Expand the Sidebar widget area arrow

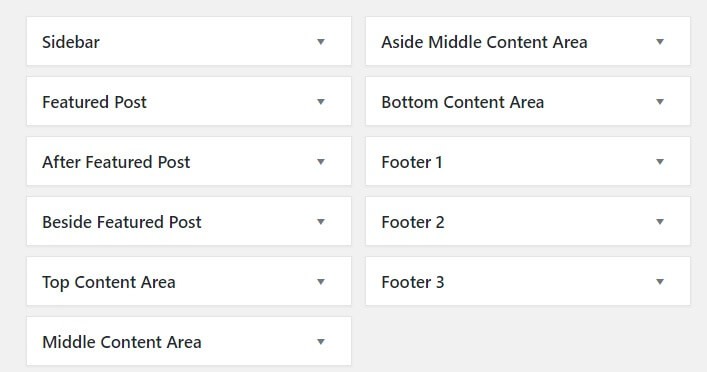pyautogui.click(x=321, y=42)
